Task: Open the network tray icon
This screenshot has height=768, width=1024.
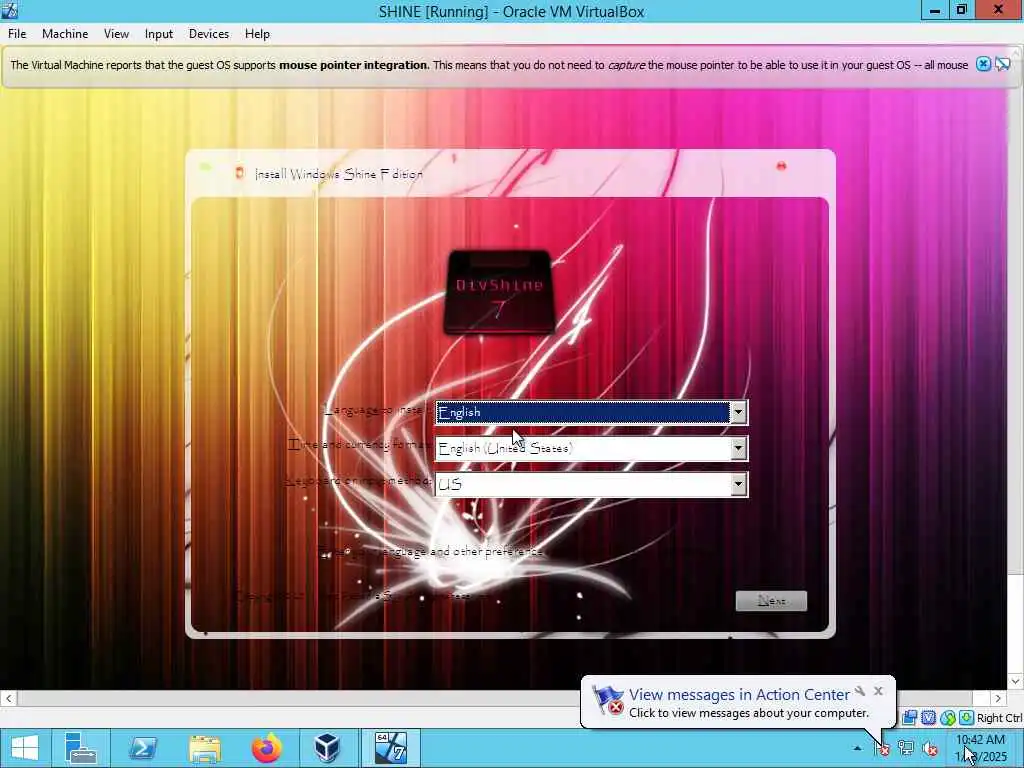Action: 906,748
